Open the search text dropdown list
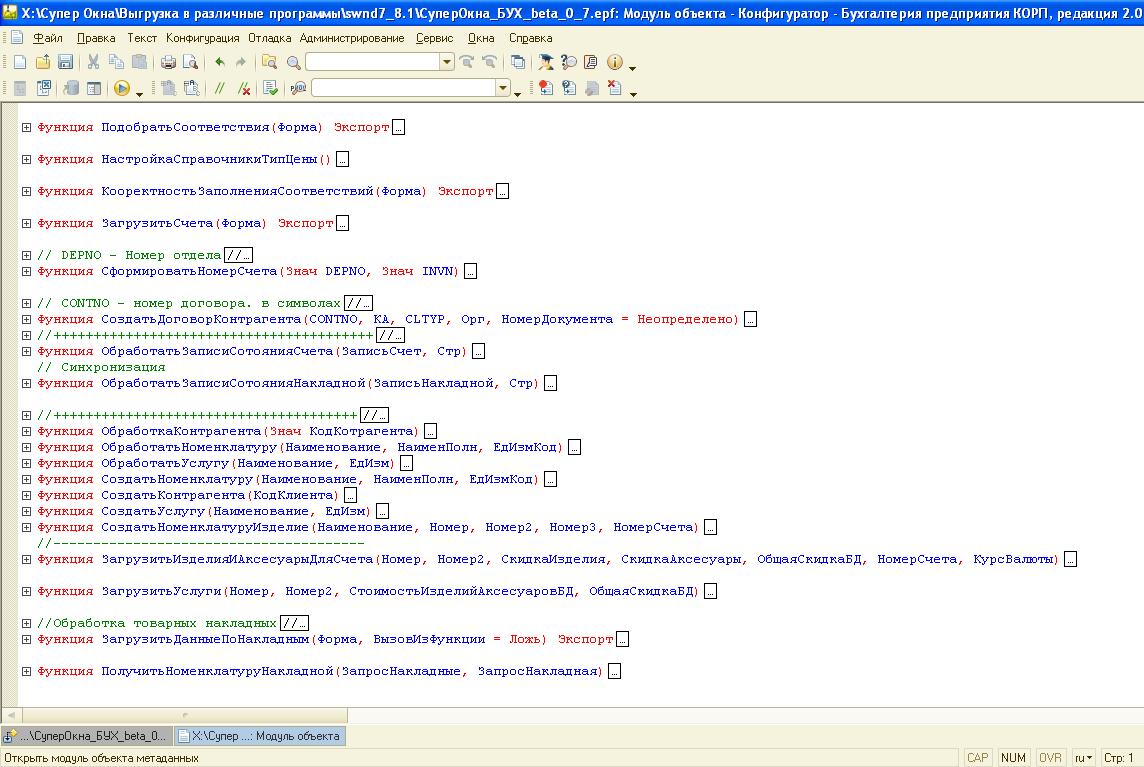The image size is (1144, 767). tap(447, 62)
